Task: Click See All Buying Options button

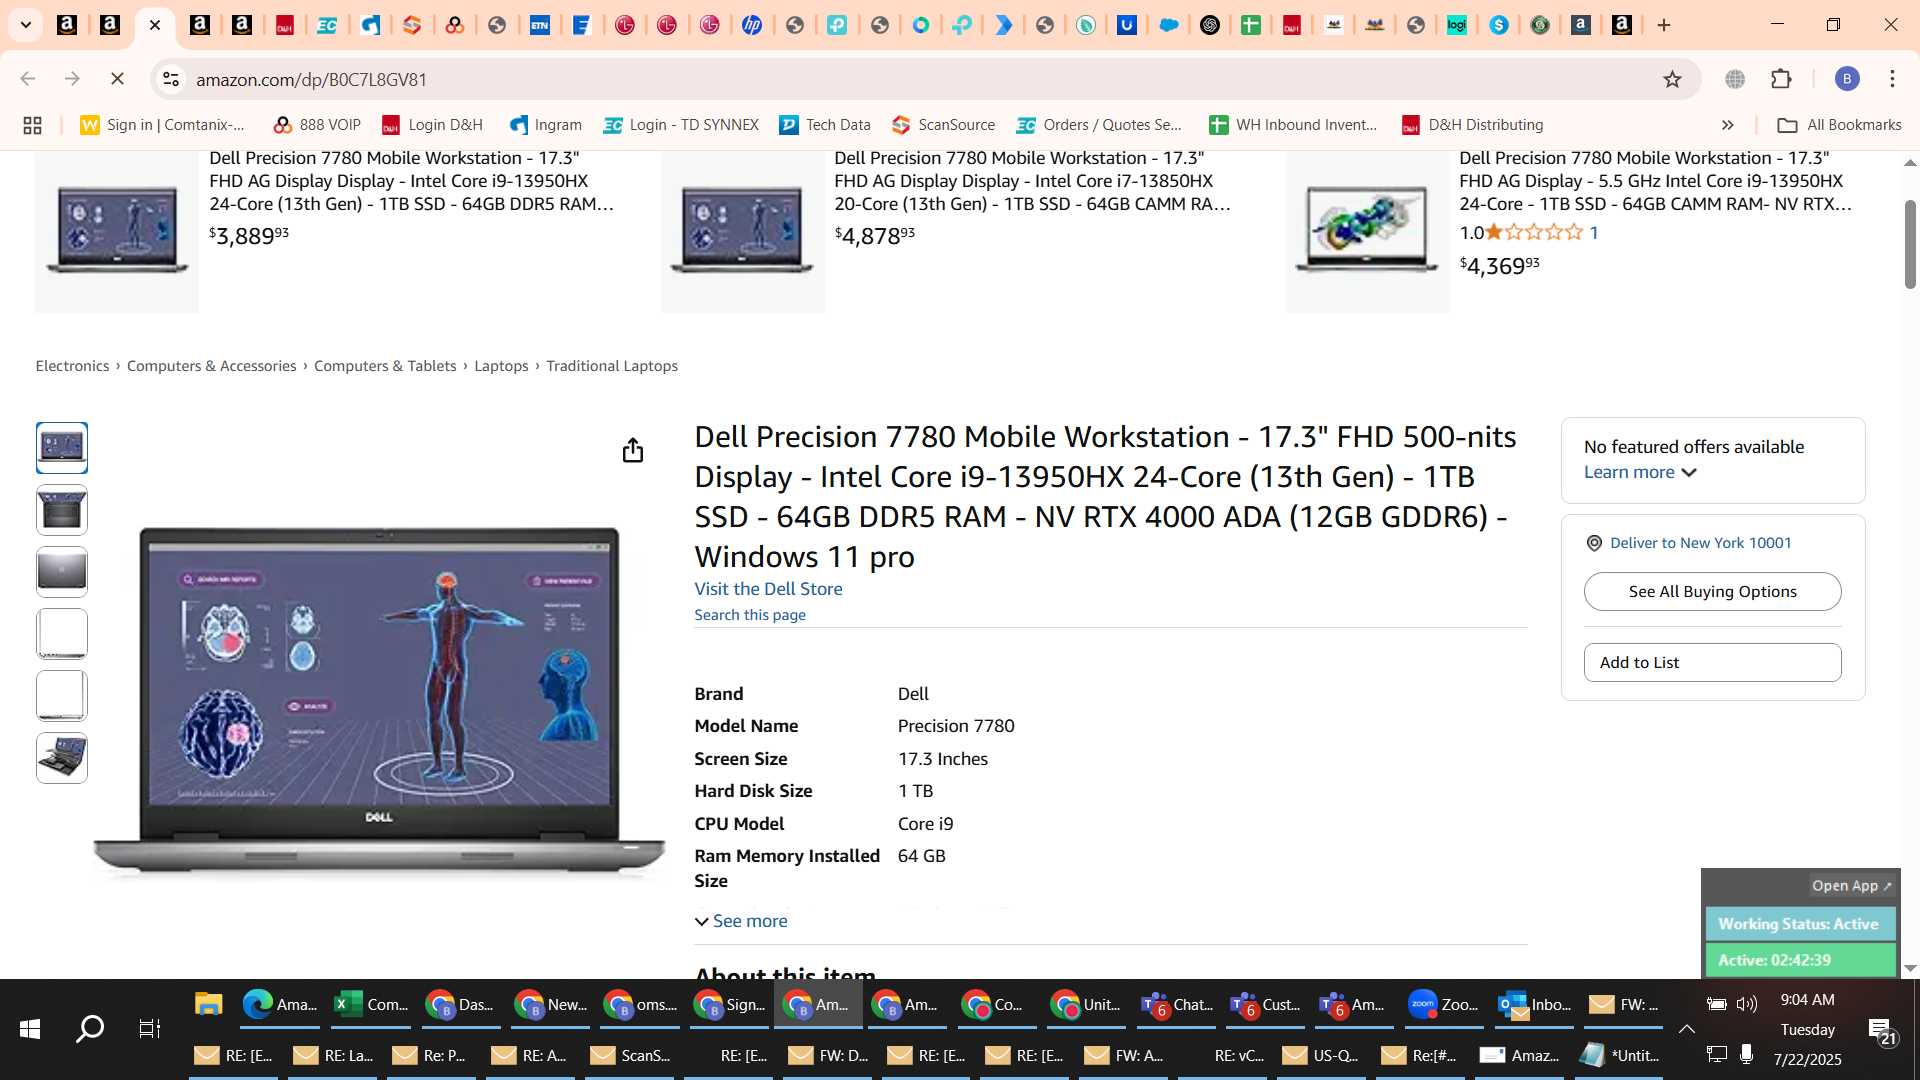Action: (1712, 592)
